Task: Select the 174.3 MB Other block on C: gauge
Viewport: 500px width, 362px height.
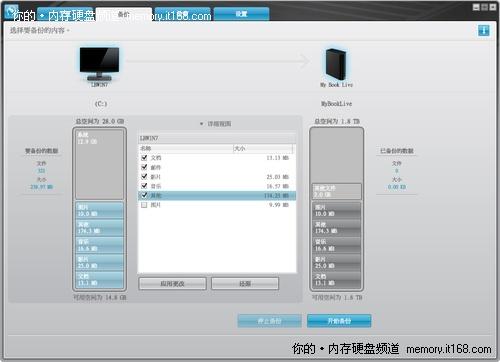Action: click(100, 227)
